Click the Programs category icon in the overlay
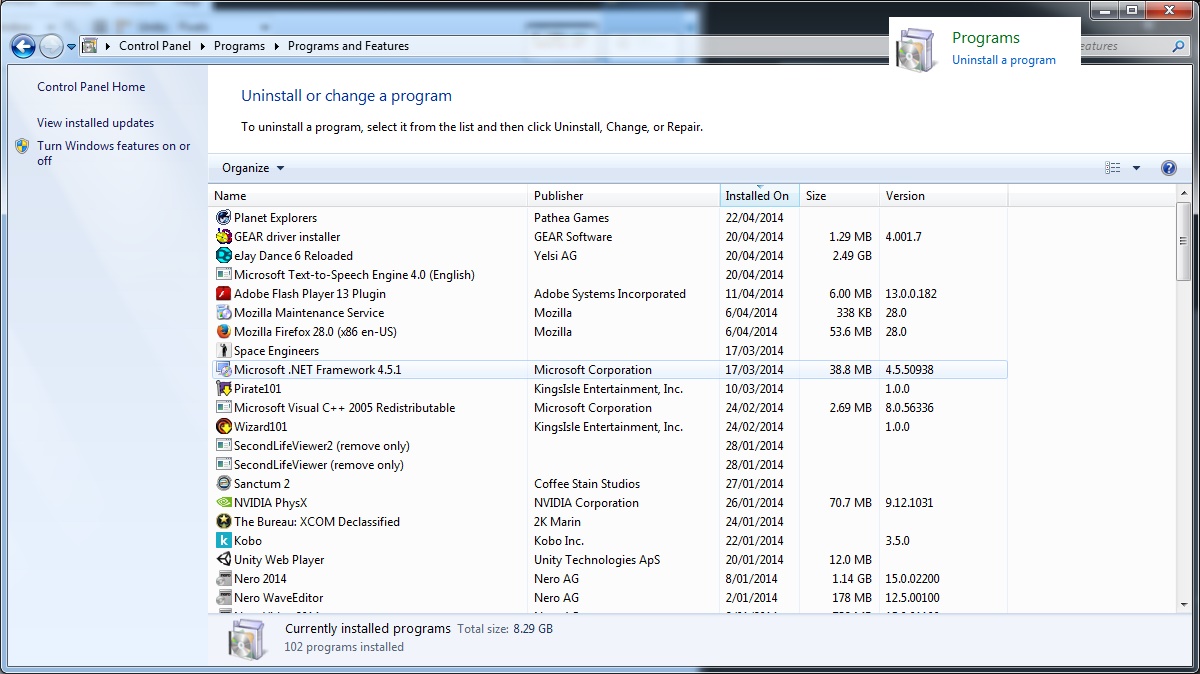This screenshot has height=674, width=1200. (917, 49)
